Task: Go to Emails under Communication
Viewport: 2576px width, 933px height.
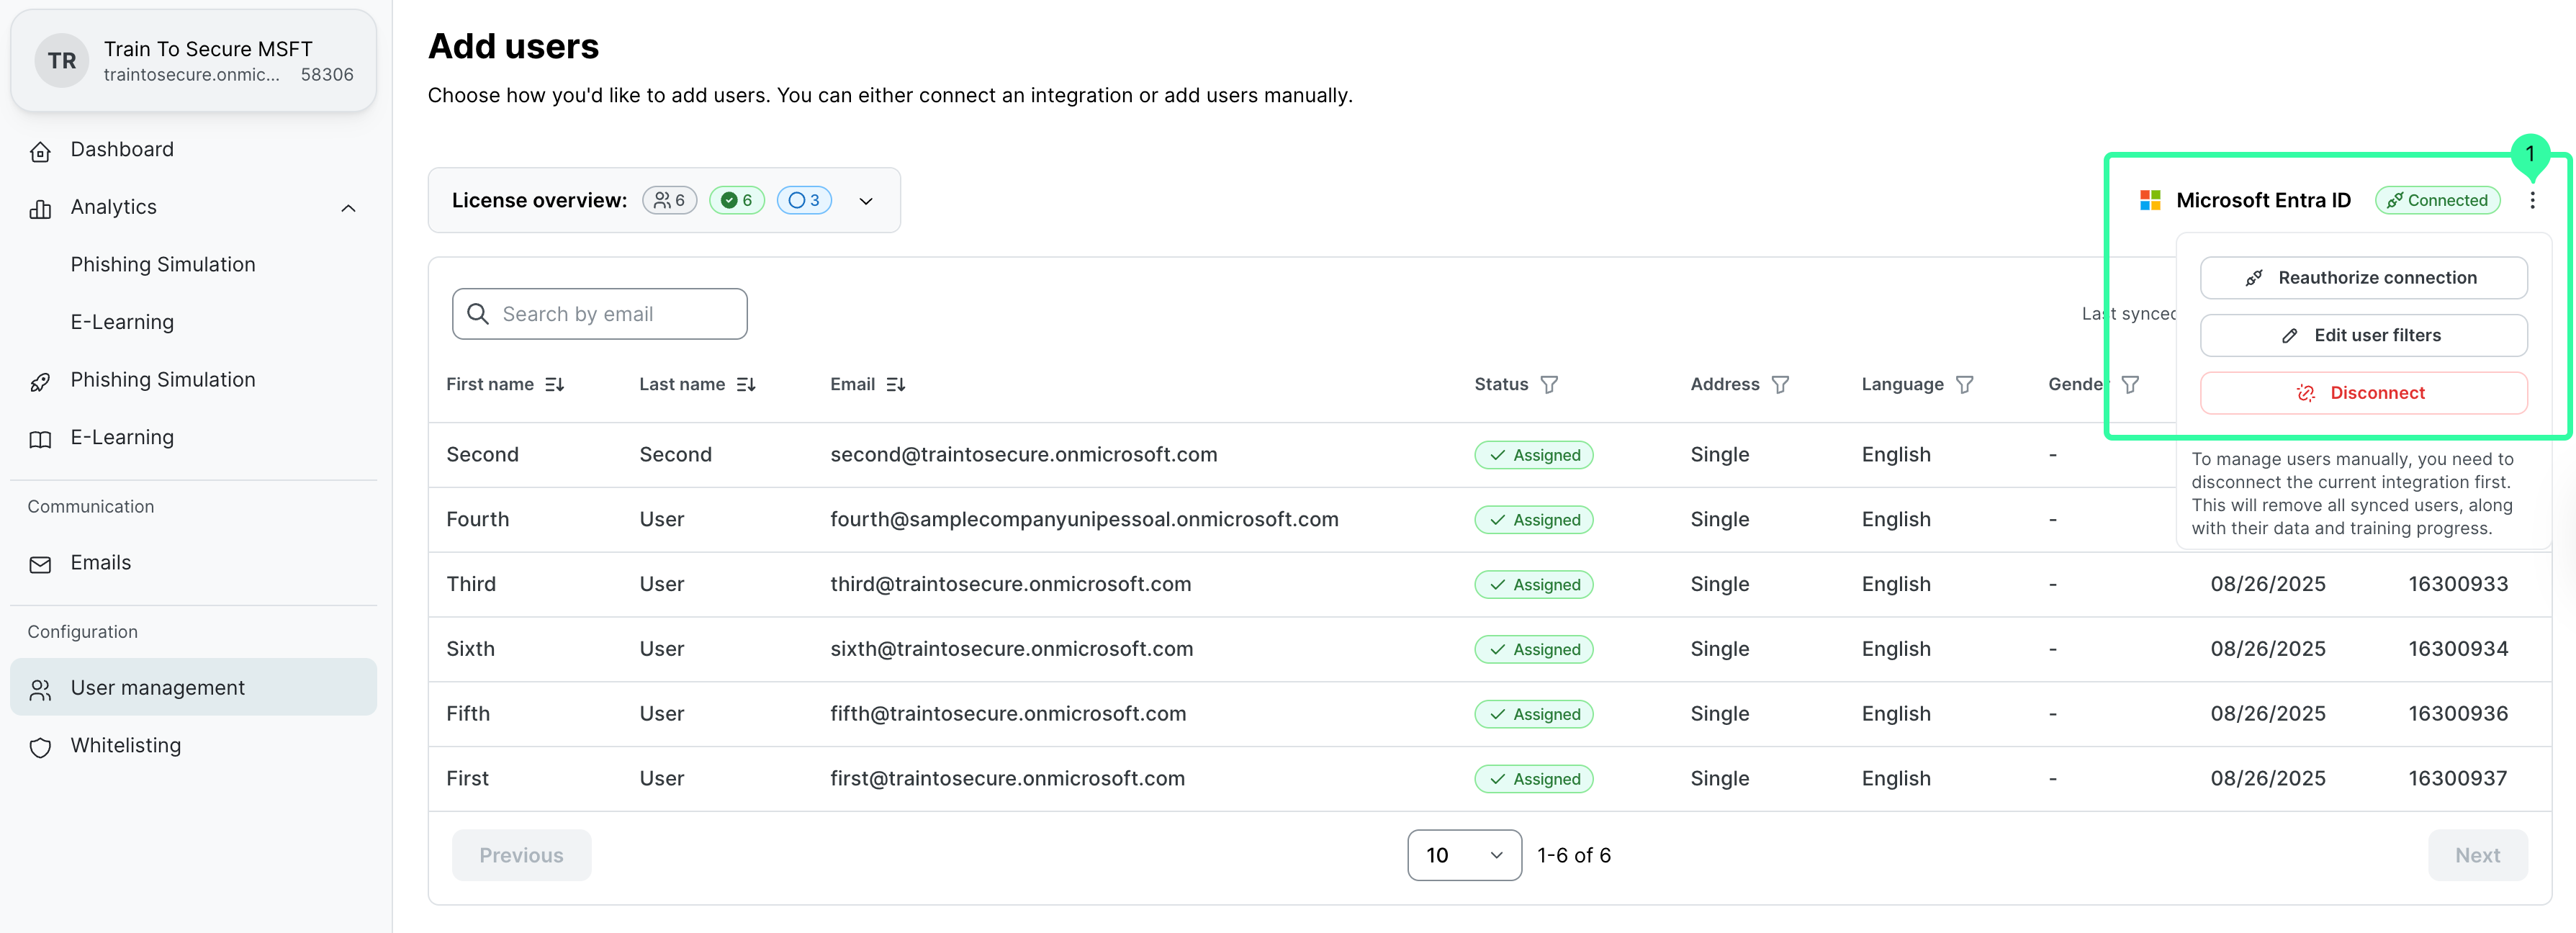Action: coord(100,562)
